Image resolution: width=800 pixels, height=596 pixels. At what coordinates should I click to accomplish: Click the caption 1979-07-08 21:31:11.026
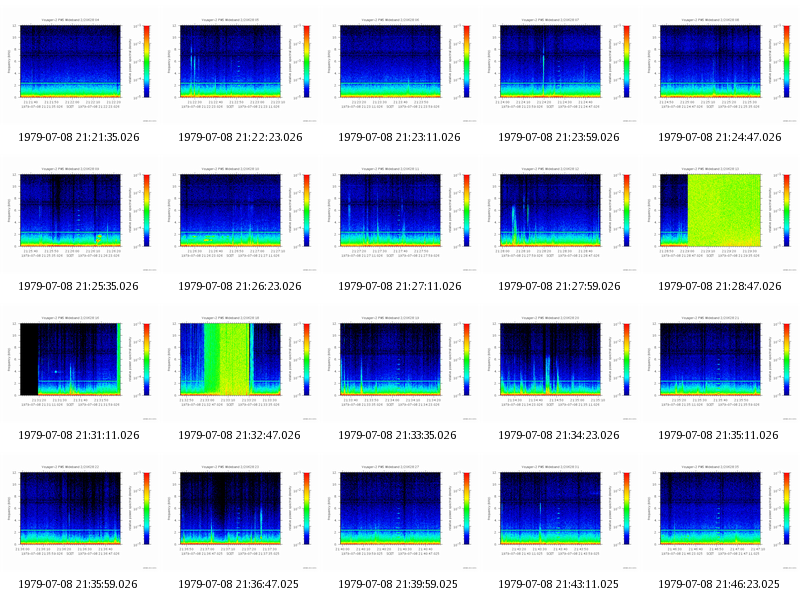point(79,435)
